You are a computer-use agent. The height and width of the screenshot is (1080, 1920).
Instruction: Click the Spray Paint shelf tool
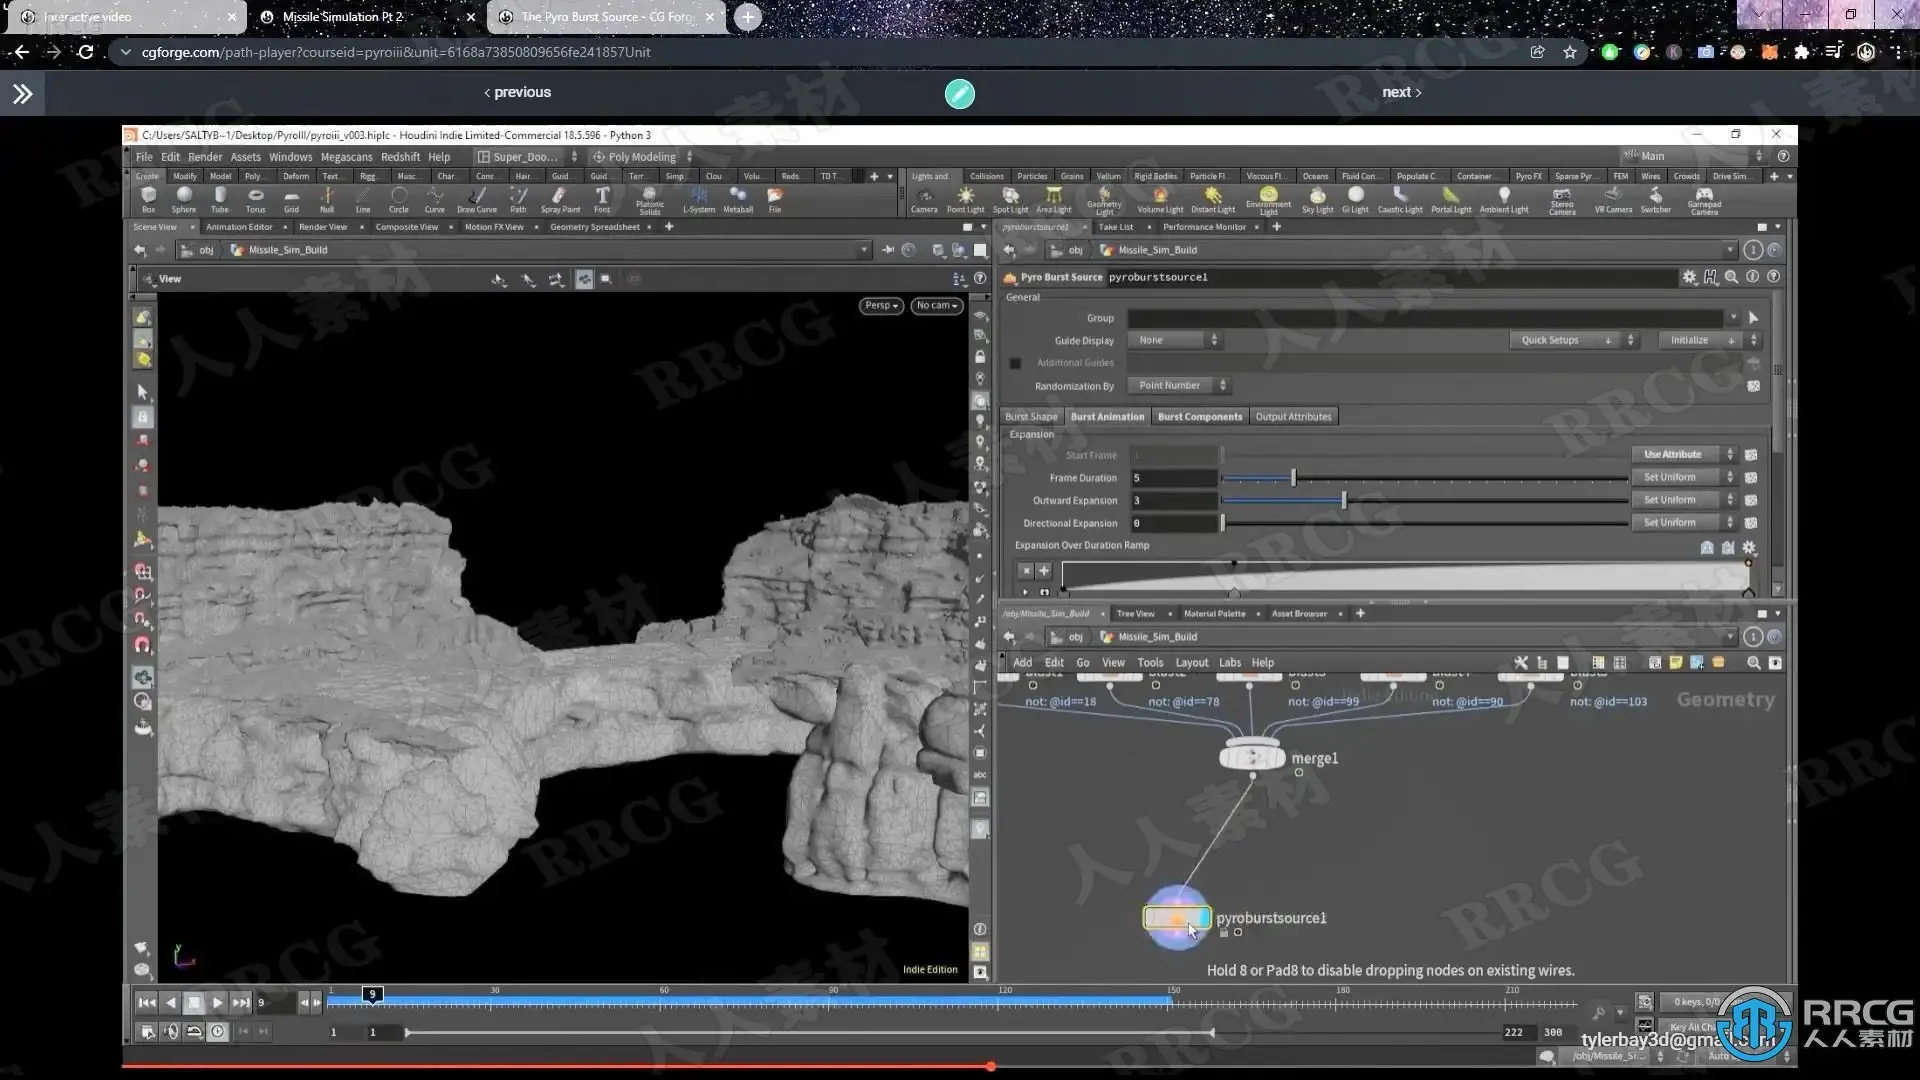tap(560, 198)
